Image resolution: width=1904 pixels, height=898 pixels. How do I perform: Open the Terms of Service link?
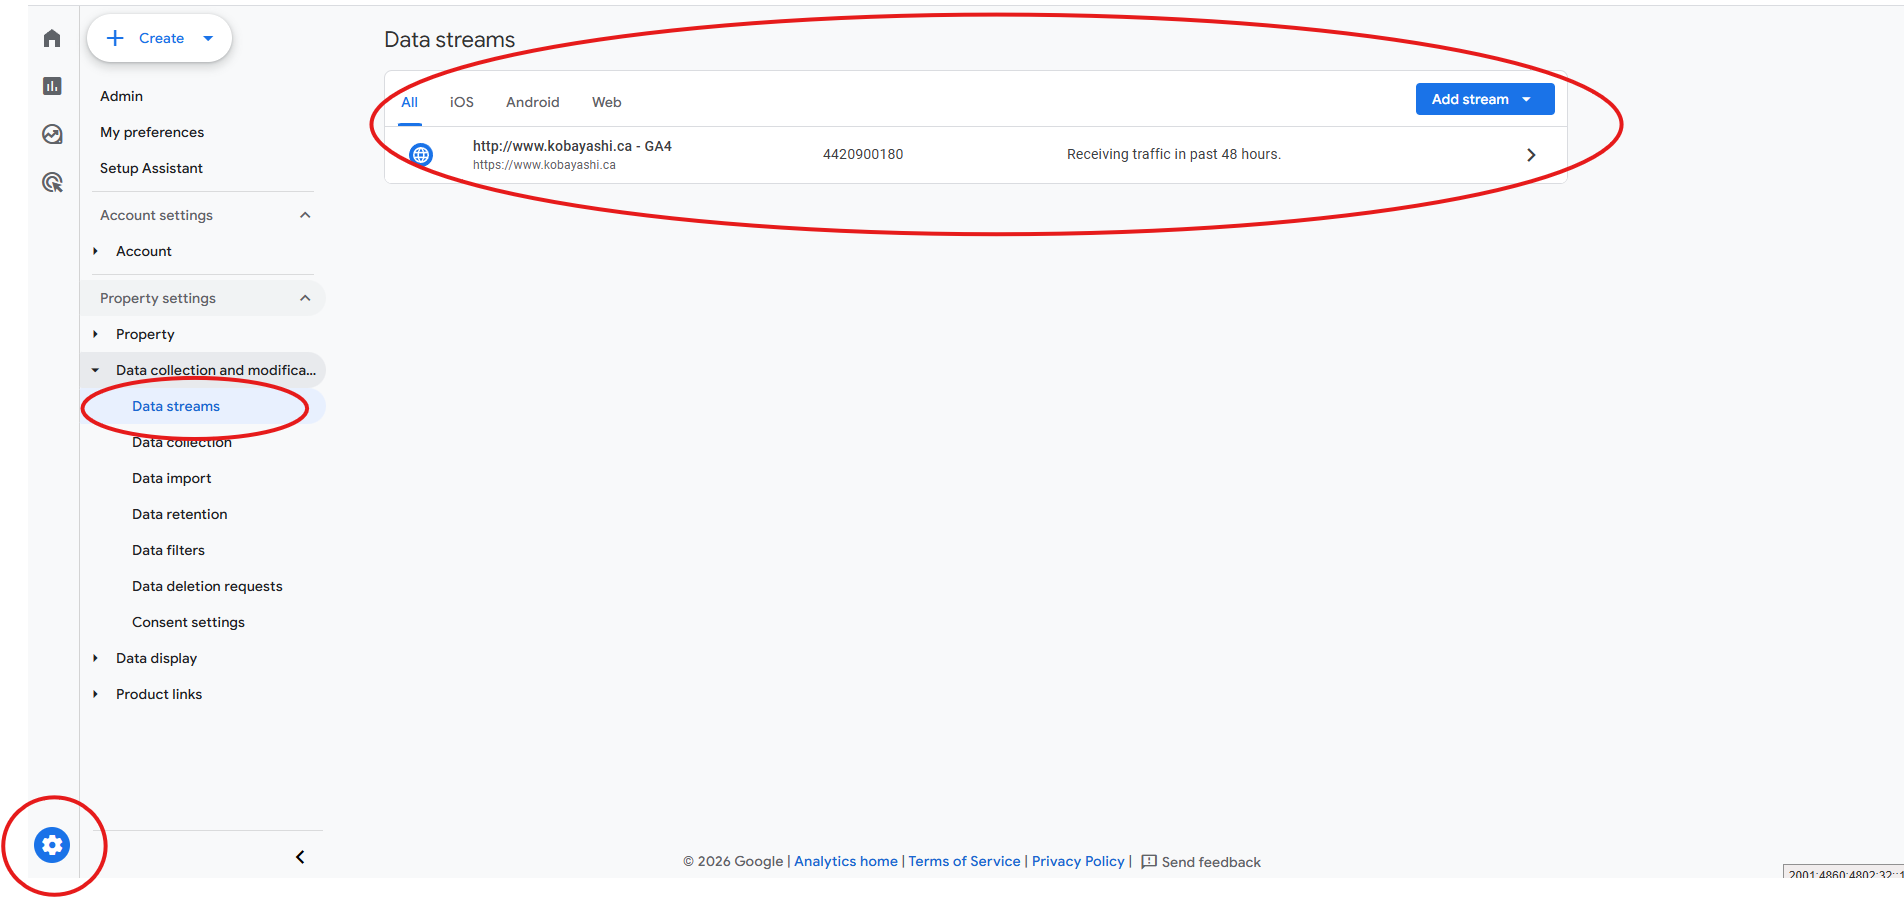point(964,861)
